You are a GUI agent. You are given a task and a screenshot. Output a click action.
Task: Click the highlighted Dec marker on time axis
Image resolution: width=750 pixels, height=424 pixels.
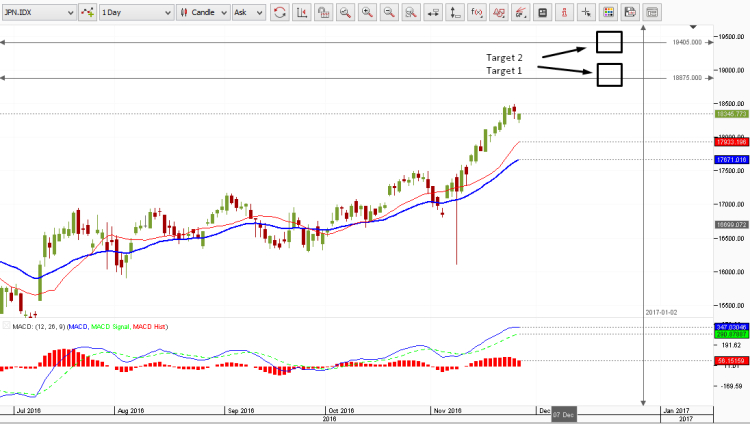tap(563, 413)
